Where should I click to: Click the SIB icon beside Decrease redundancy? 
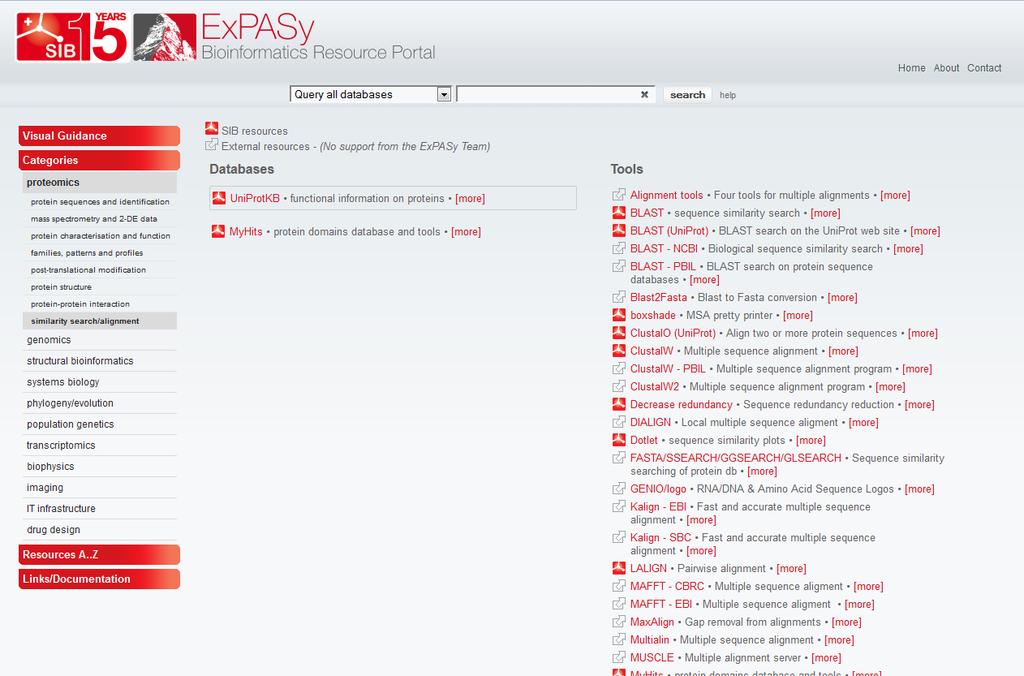618,404
